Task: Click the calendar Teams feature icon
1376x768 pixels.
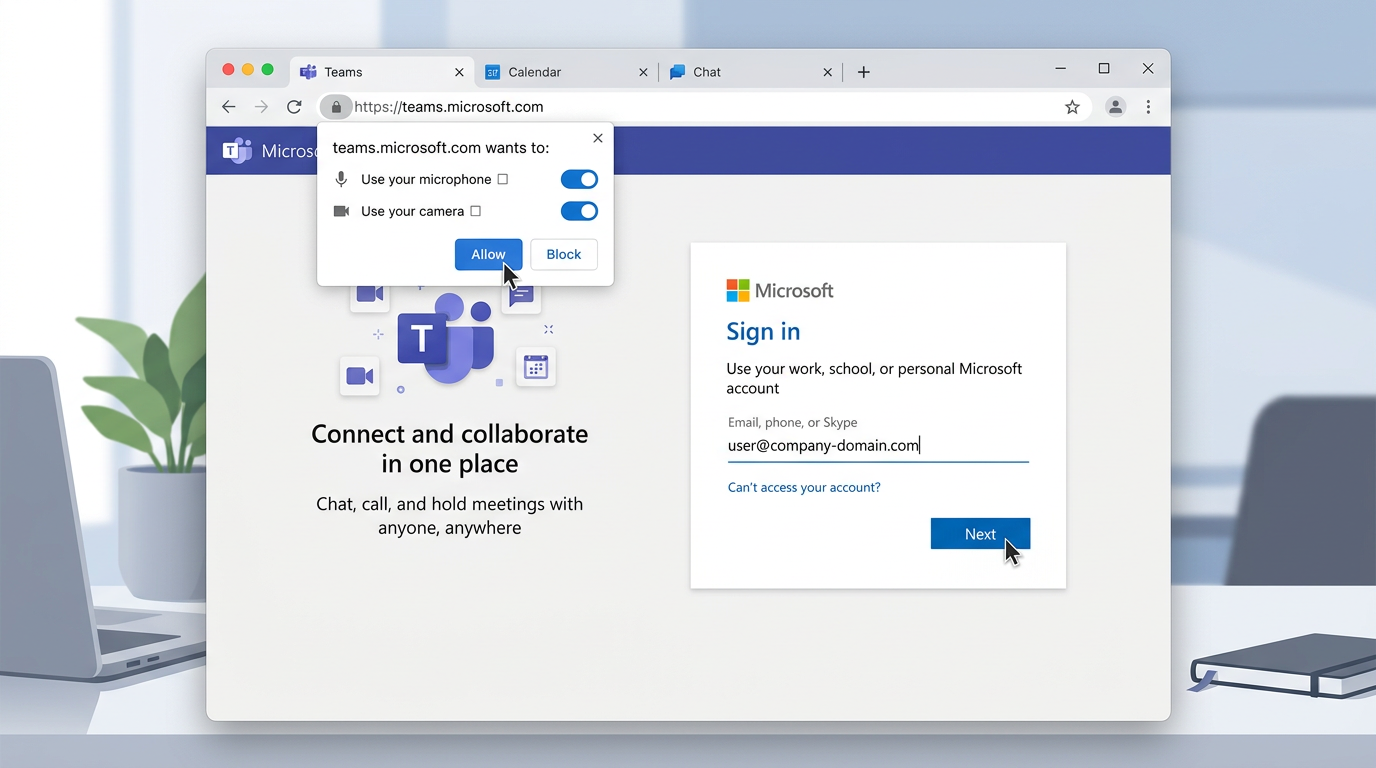Action: pos(536,367)
